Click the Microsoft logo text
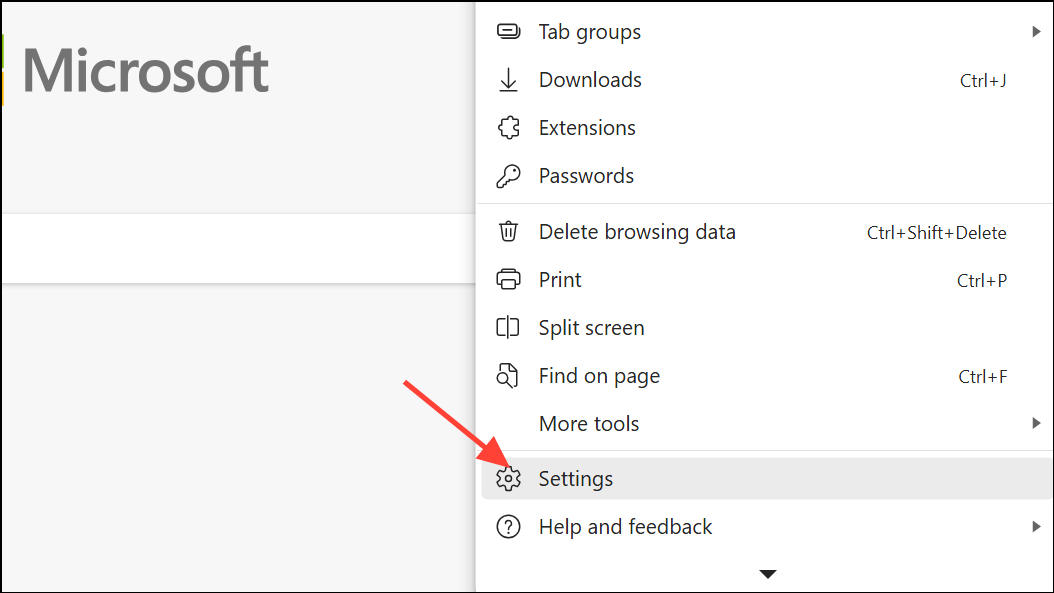Screen dimensions: 1054x593 (145, 71)
